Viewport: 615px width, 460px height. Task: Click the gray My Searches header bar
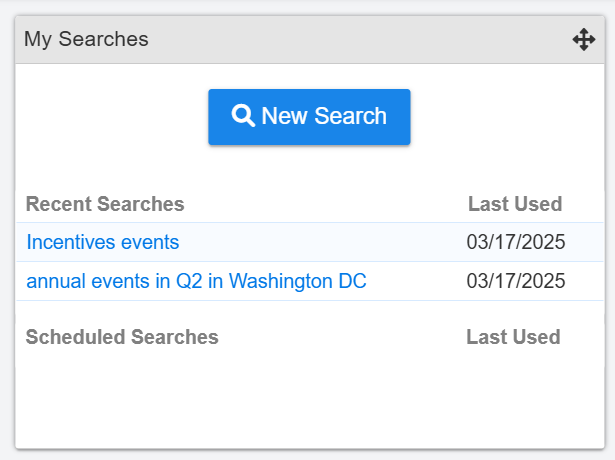click(310, 40)
